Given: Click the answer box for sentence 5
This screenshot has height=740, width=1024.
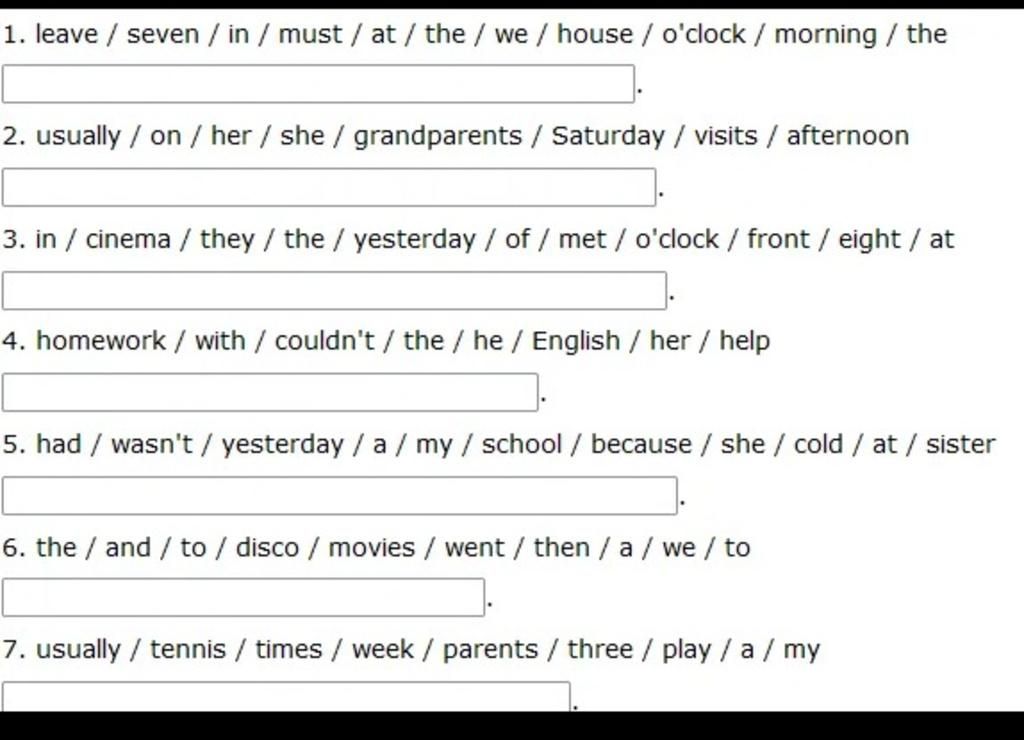Looking at the screenshot, I should tap(340, 496).
